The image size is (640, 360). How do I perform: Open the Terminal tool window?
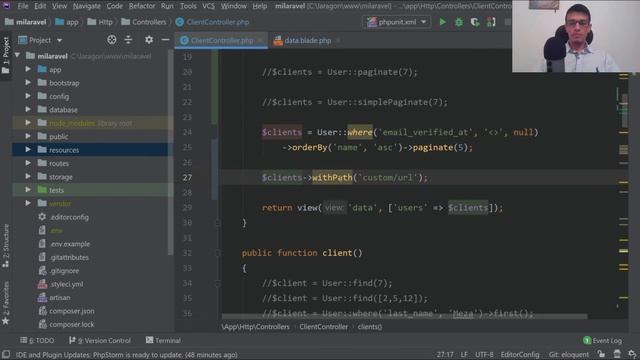pyautogui.click(x=163, y=340)
